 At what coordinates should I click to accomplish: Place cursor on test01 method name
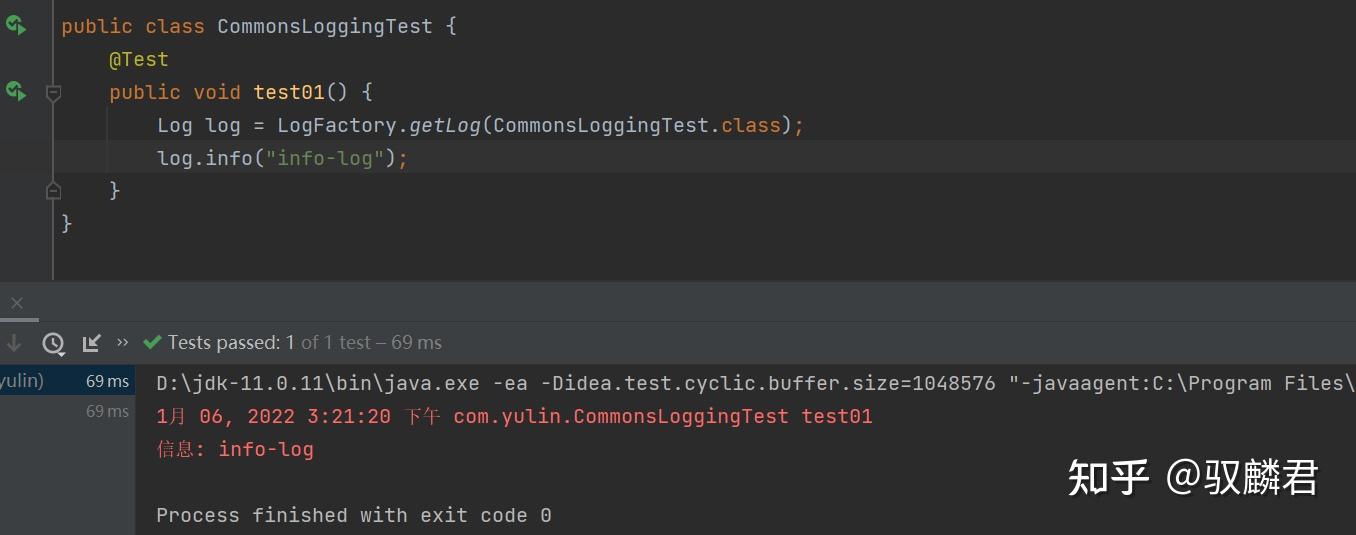pyautogui.click(x=289, y=92)
